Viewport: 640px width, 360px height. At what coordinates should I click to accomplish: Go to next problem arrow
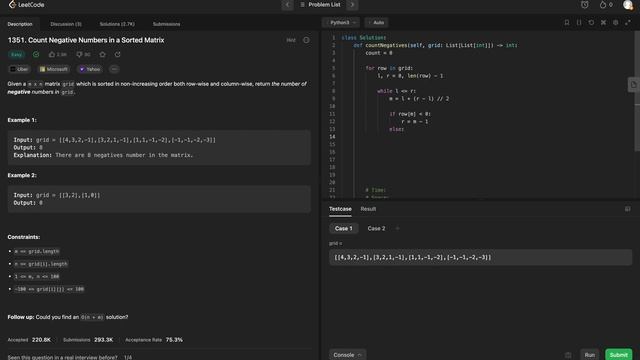pos(352,5)
